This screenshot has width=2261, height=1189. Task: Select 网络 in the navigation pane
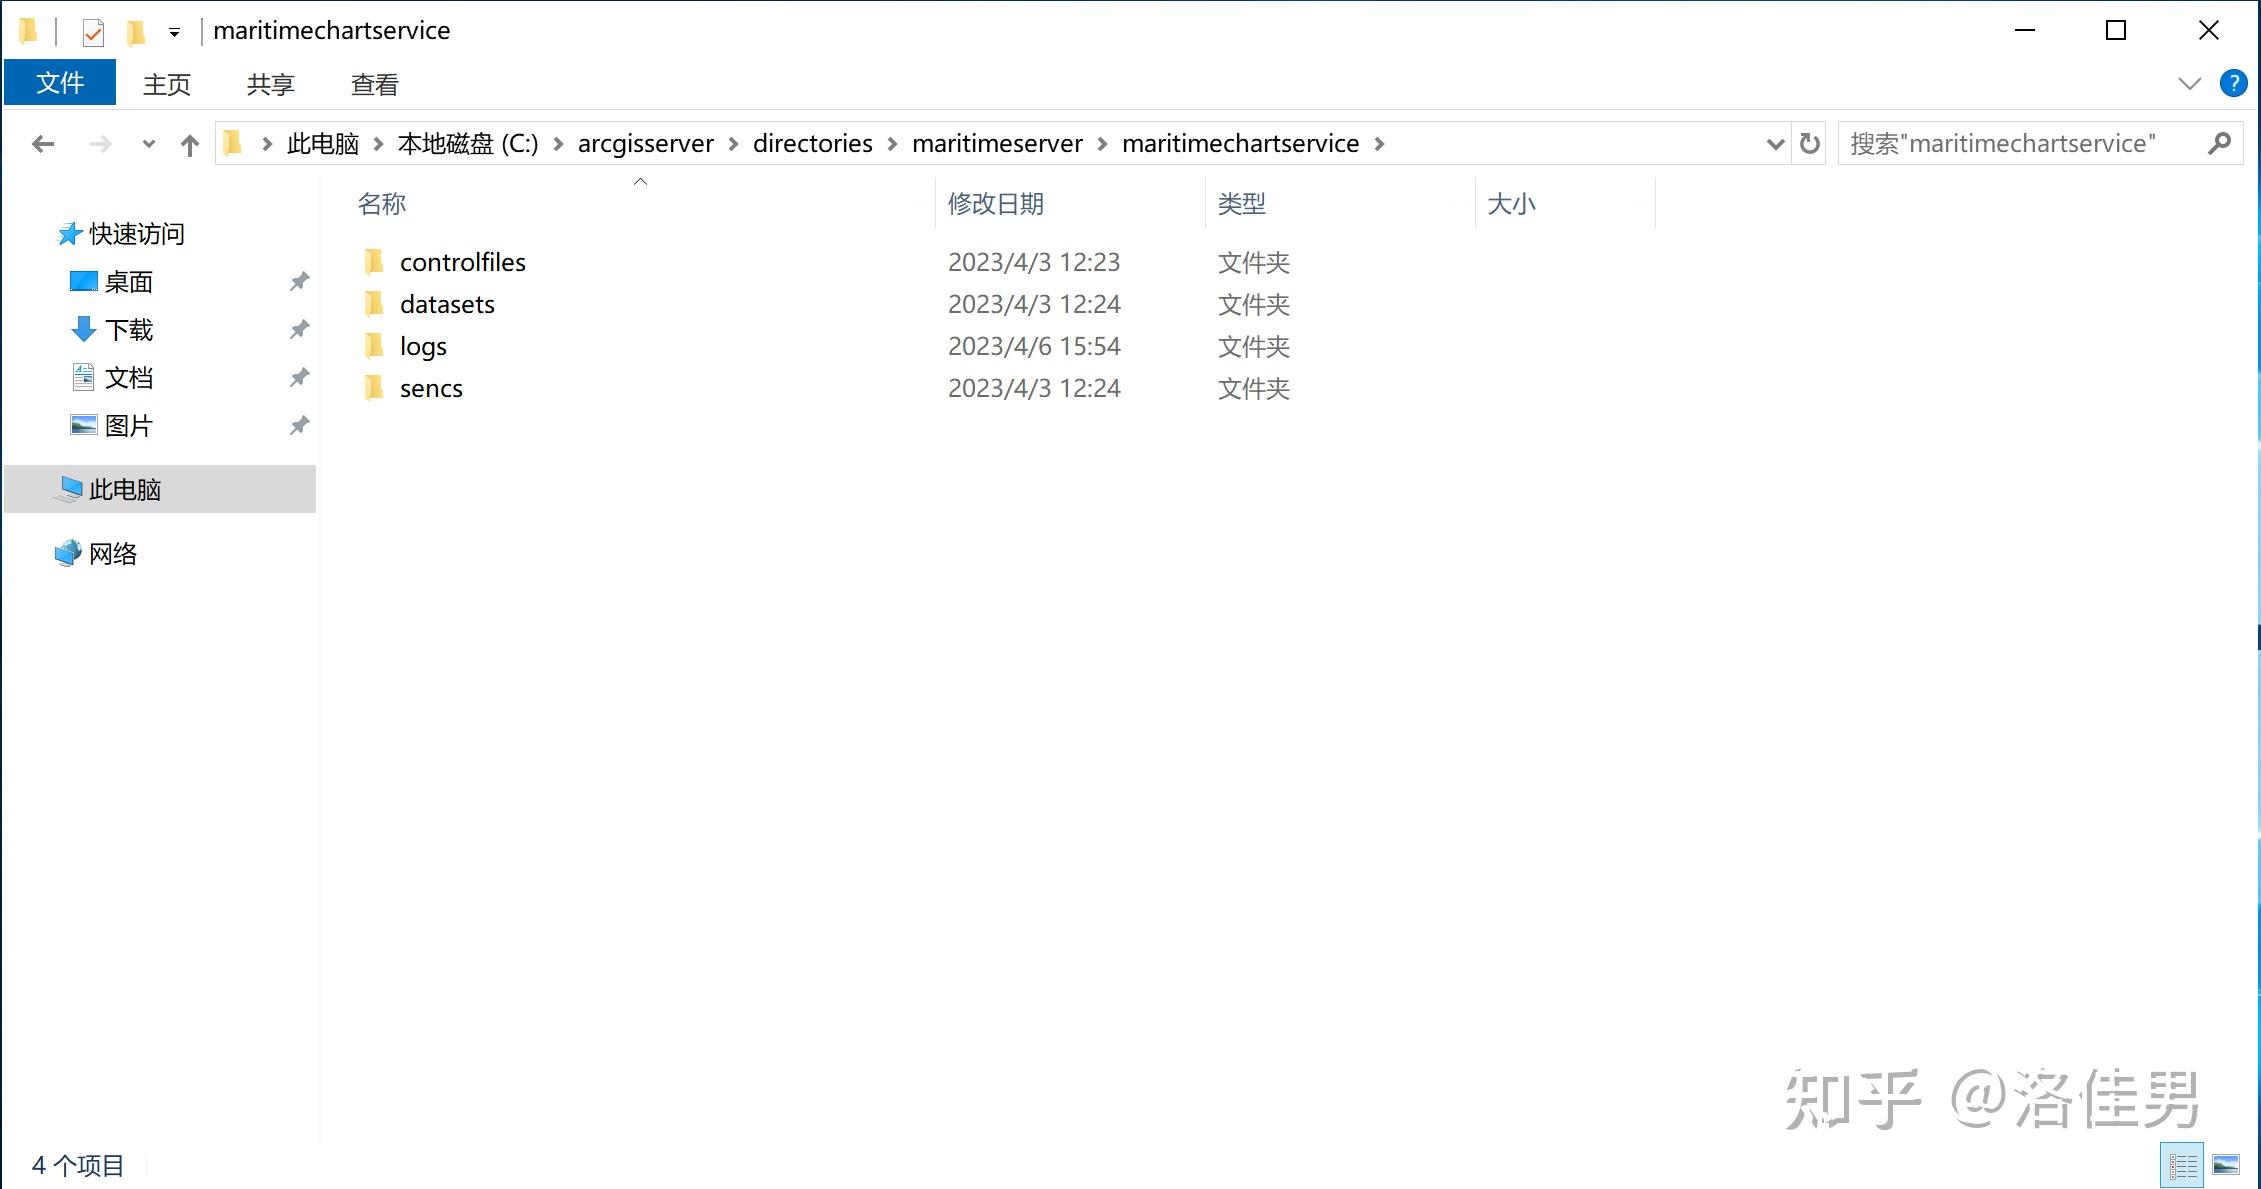(113, 553)
